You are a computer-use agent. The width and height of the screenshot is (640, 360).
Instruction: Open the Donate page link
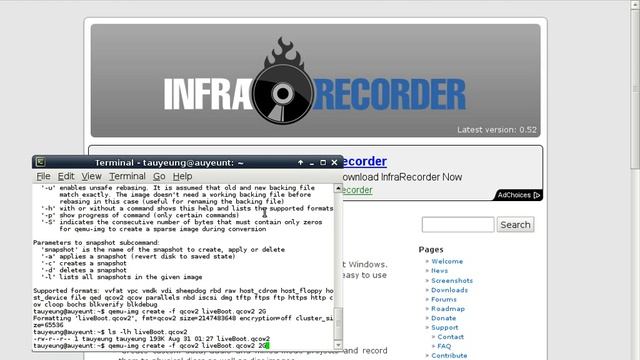(x=443, y=318)
